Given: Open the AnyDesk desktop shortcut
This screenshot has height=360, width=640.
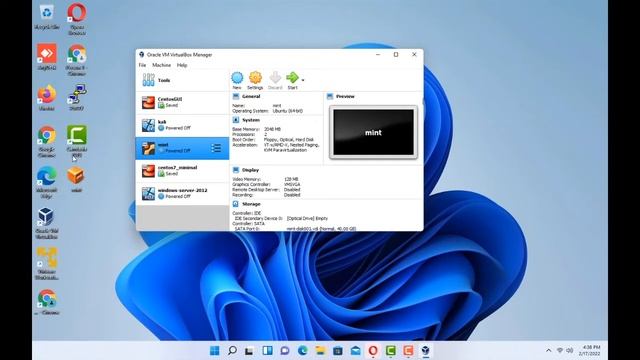Looking at the screenshot, I should pos(47,57).
